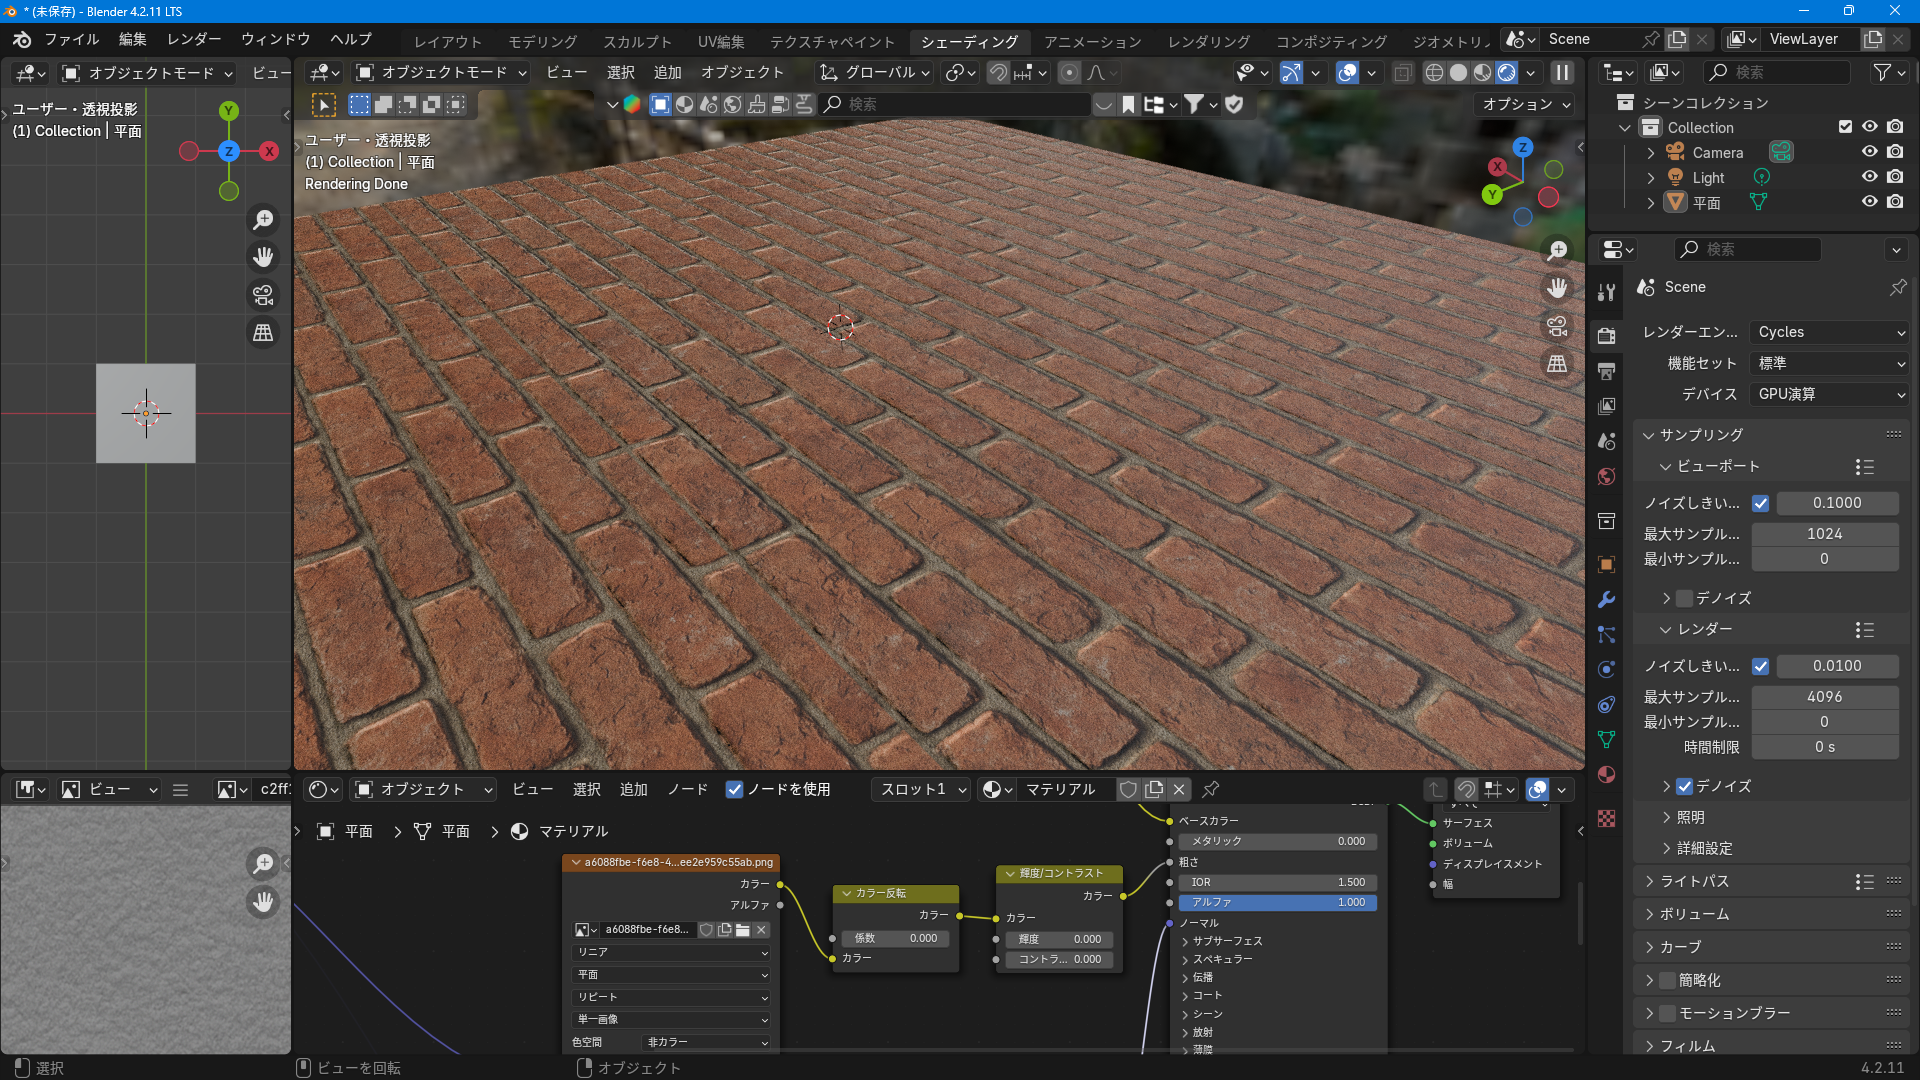Open the View Layer properties tab
This screenshot has width=1920, height=1080.
[x=1606, y=406]
